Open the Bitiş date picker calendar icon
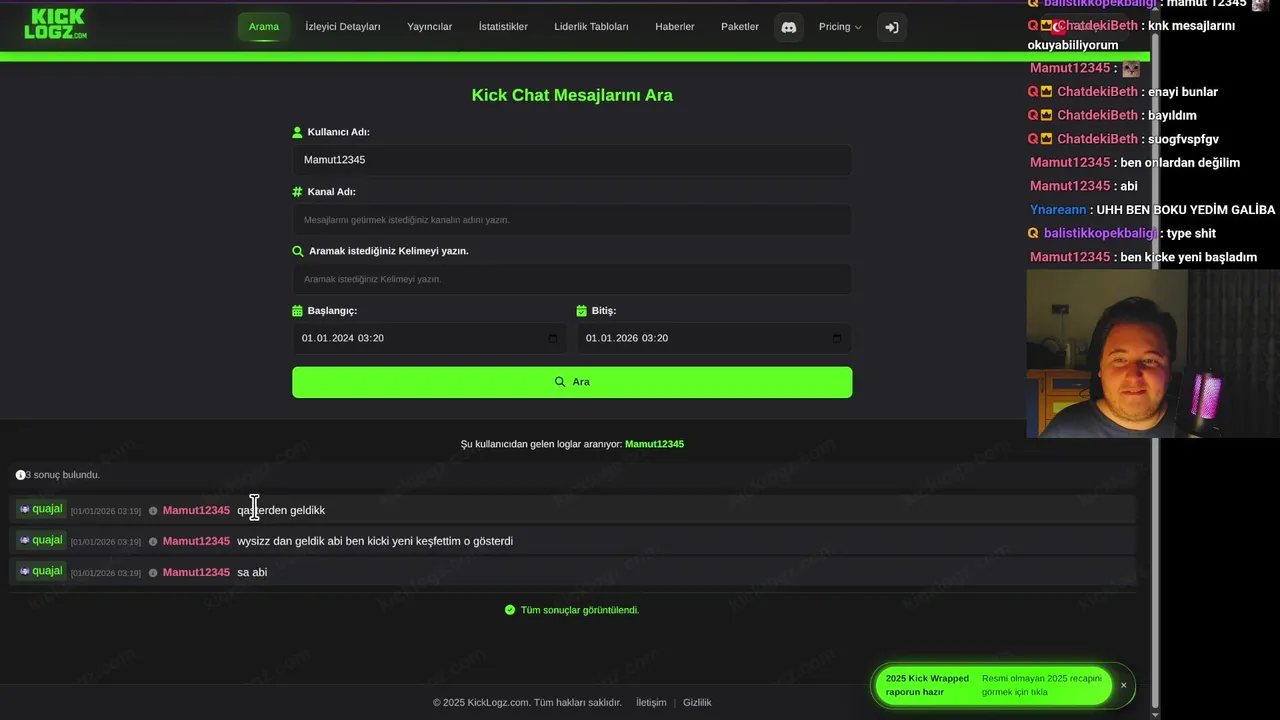The image size is (1280, 720). click(837, 338)
